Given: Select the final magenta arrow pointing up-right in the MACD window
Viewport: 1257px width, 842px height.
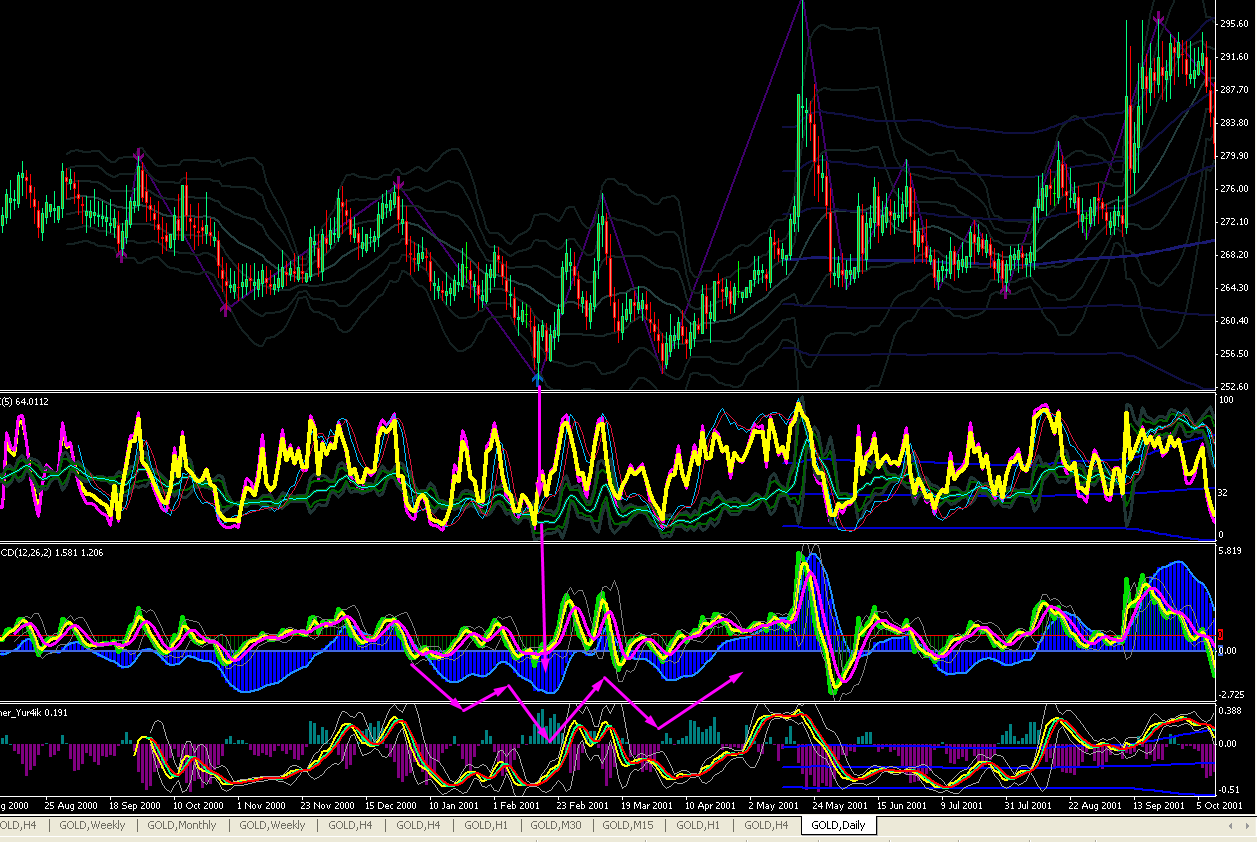Looking at the screenshot, I should pos(702,699).
